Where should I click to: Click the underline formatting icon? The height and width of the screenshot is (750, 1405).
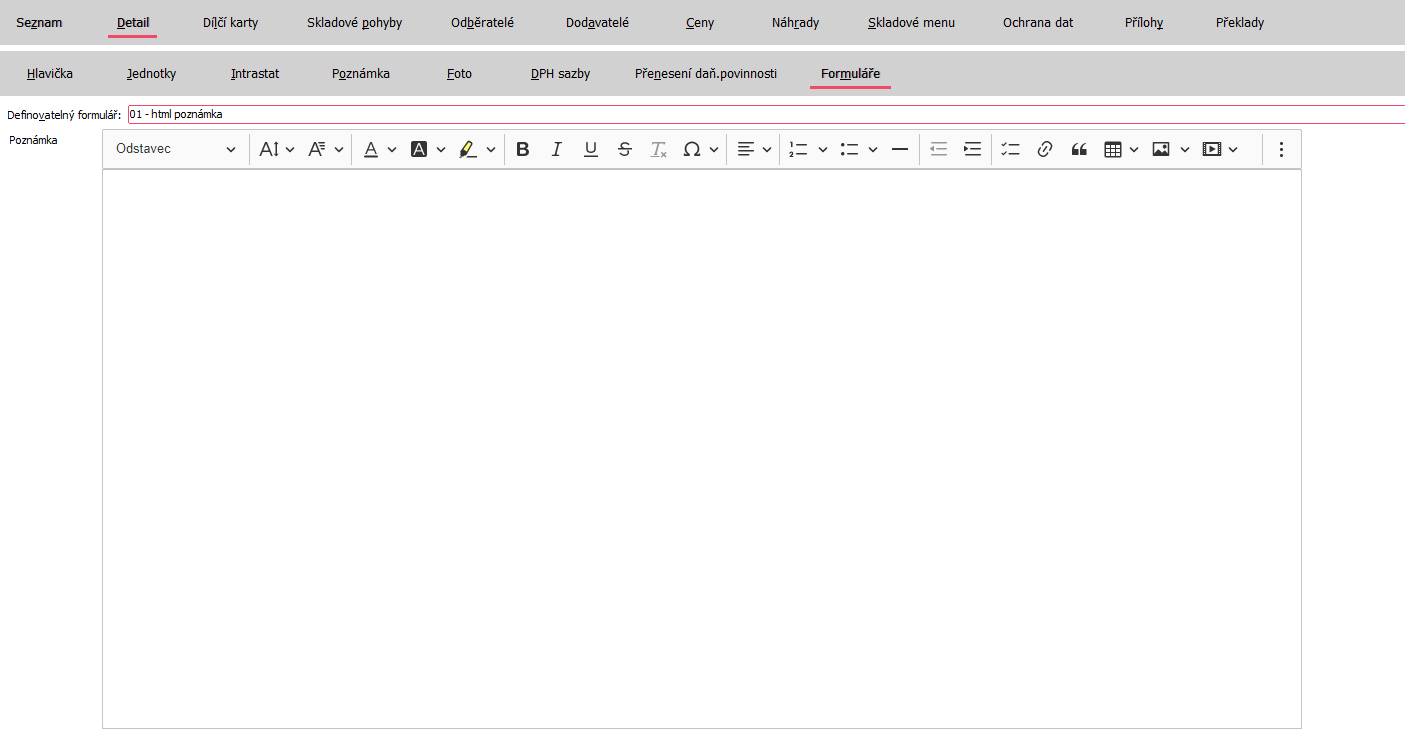click(591, 149)
